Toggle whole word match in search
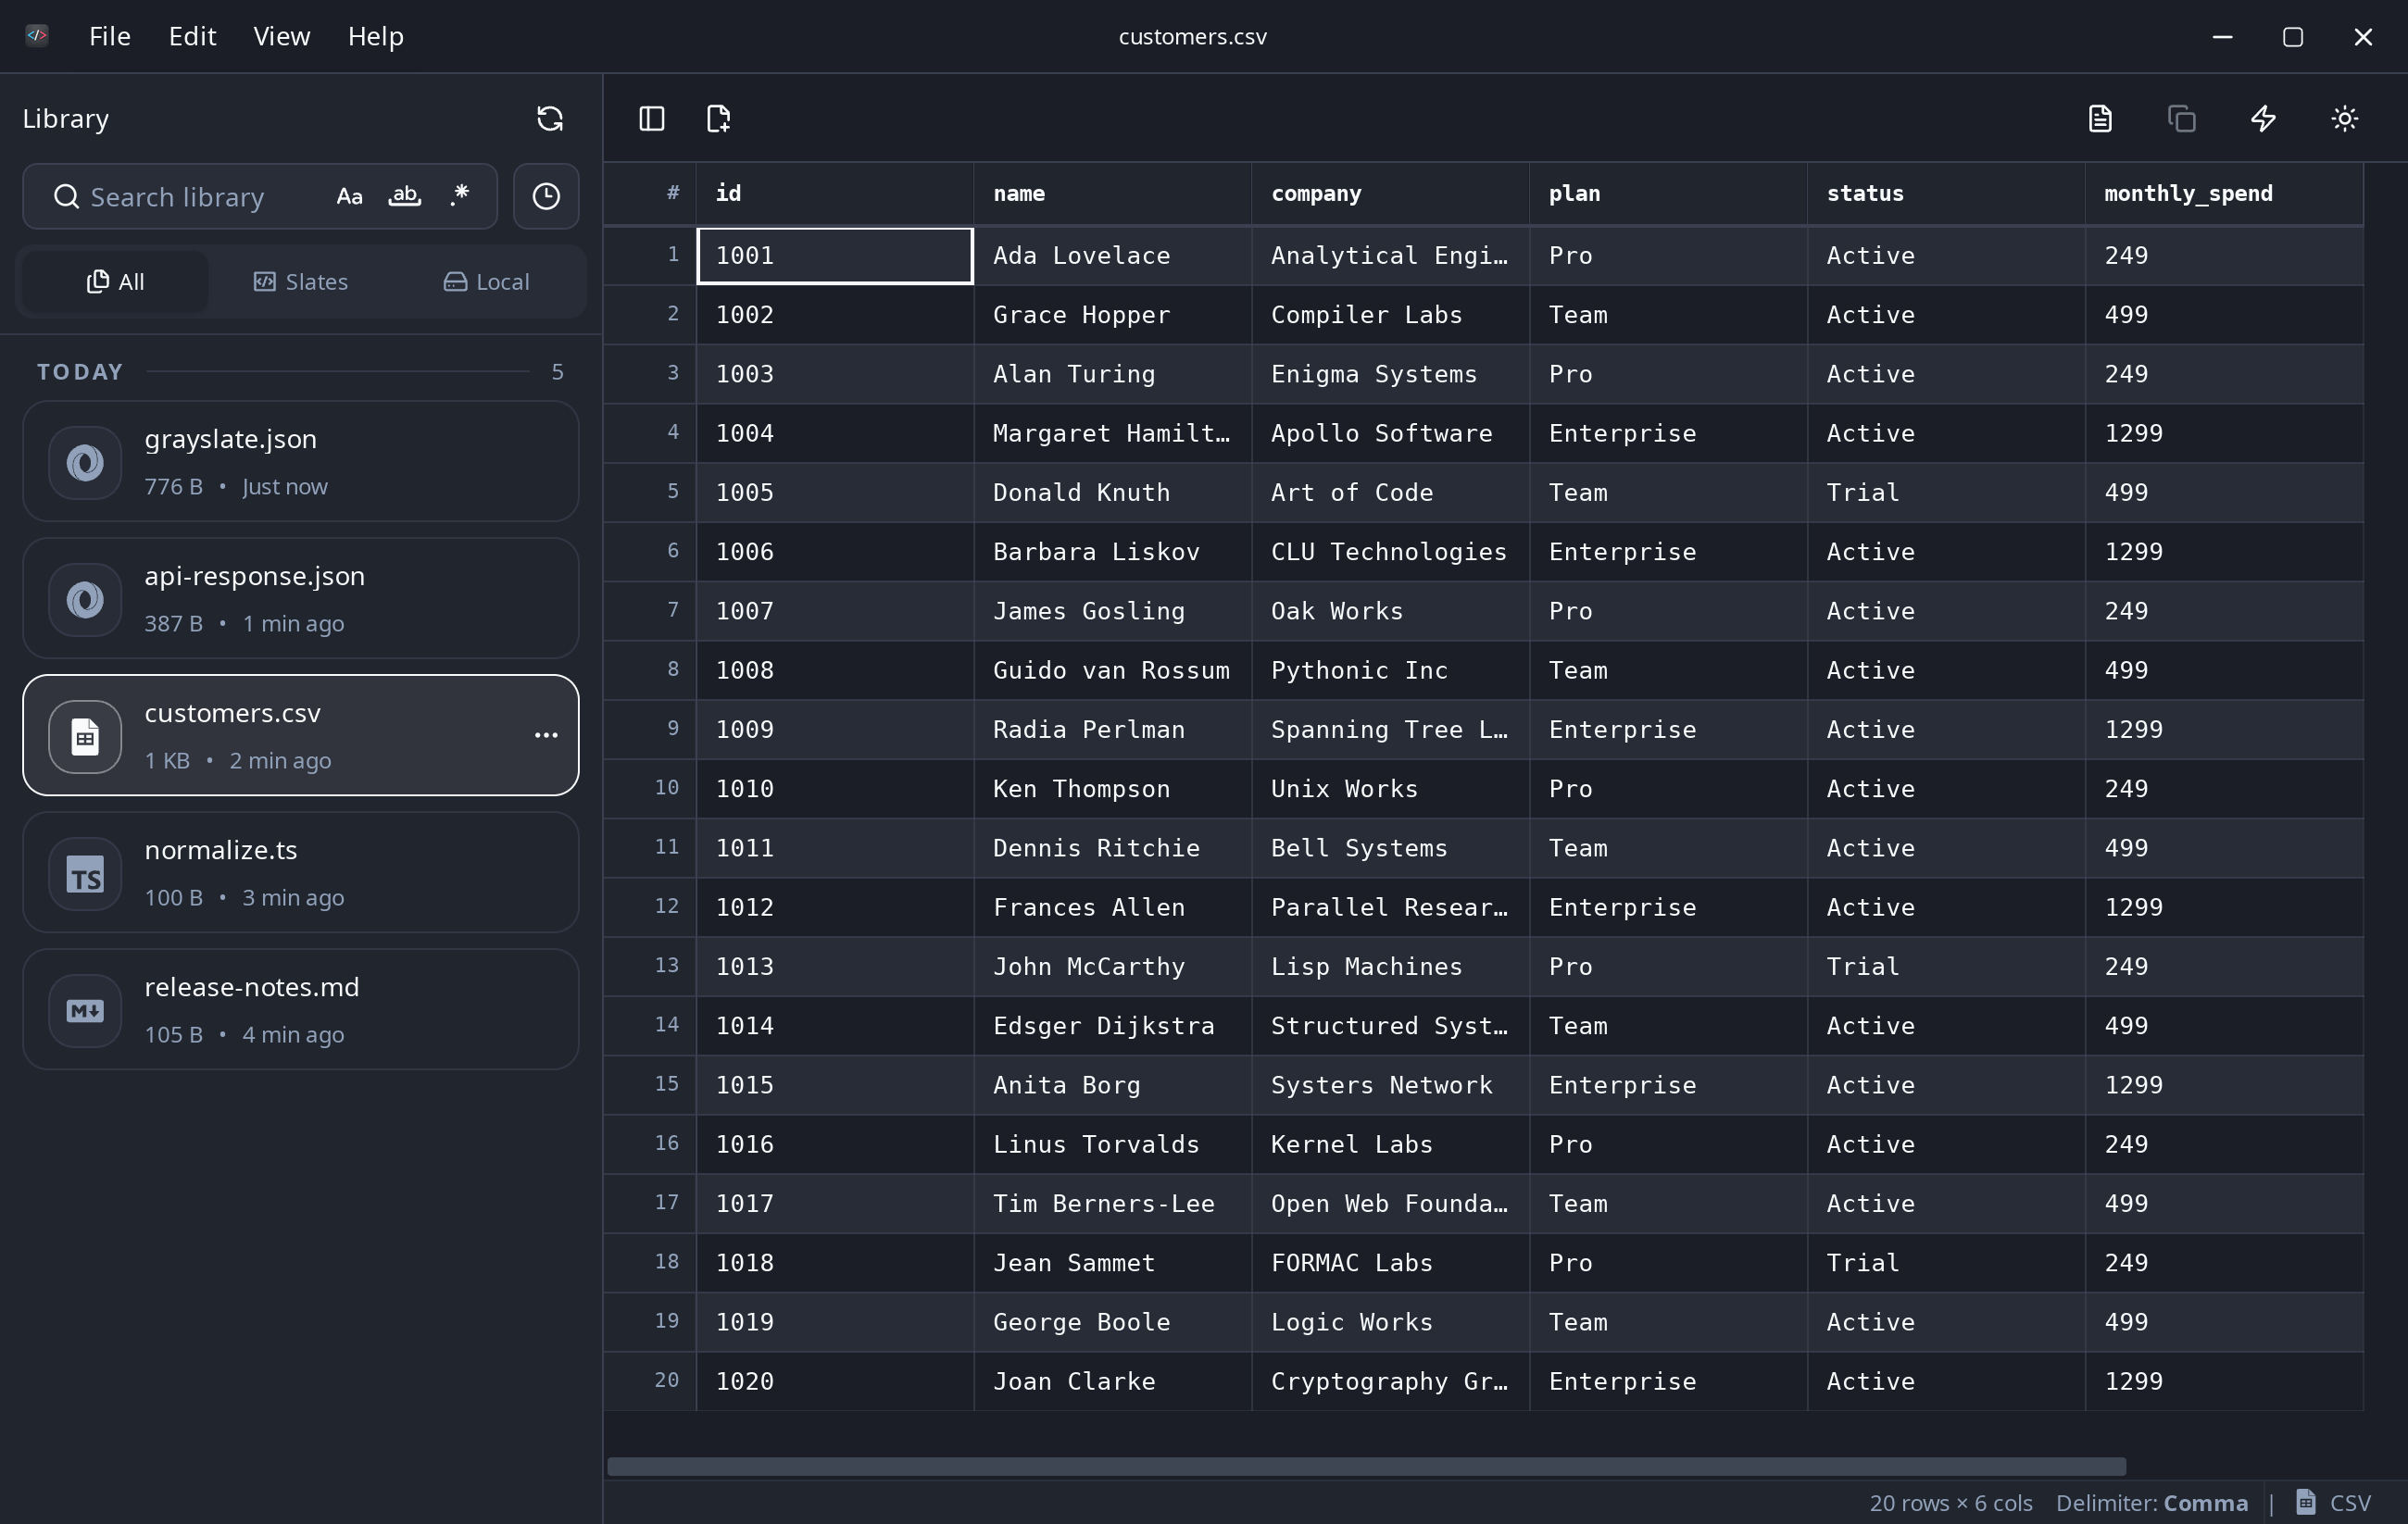2408x1524 pixels. click(x=404, y=197)
